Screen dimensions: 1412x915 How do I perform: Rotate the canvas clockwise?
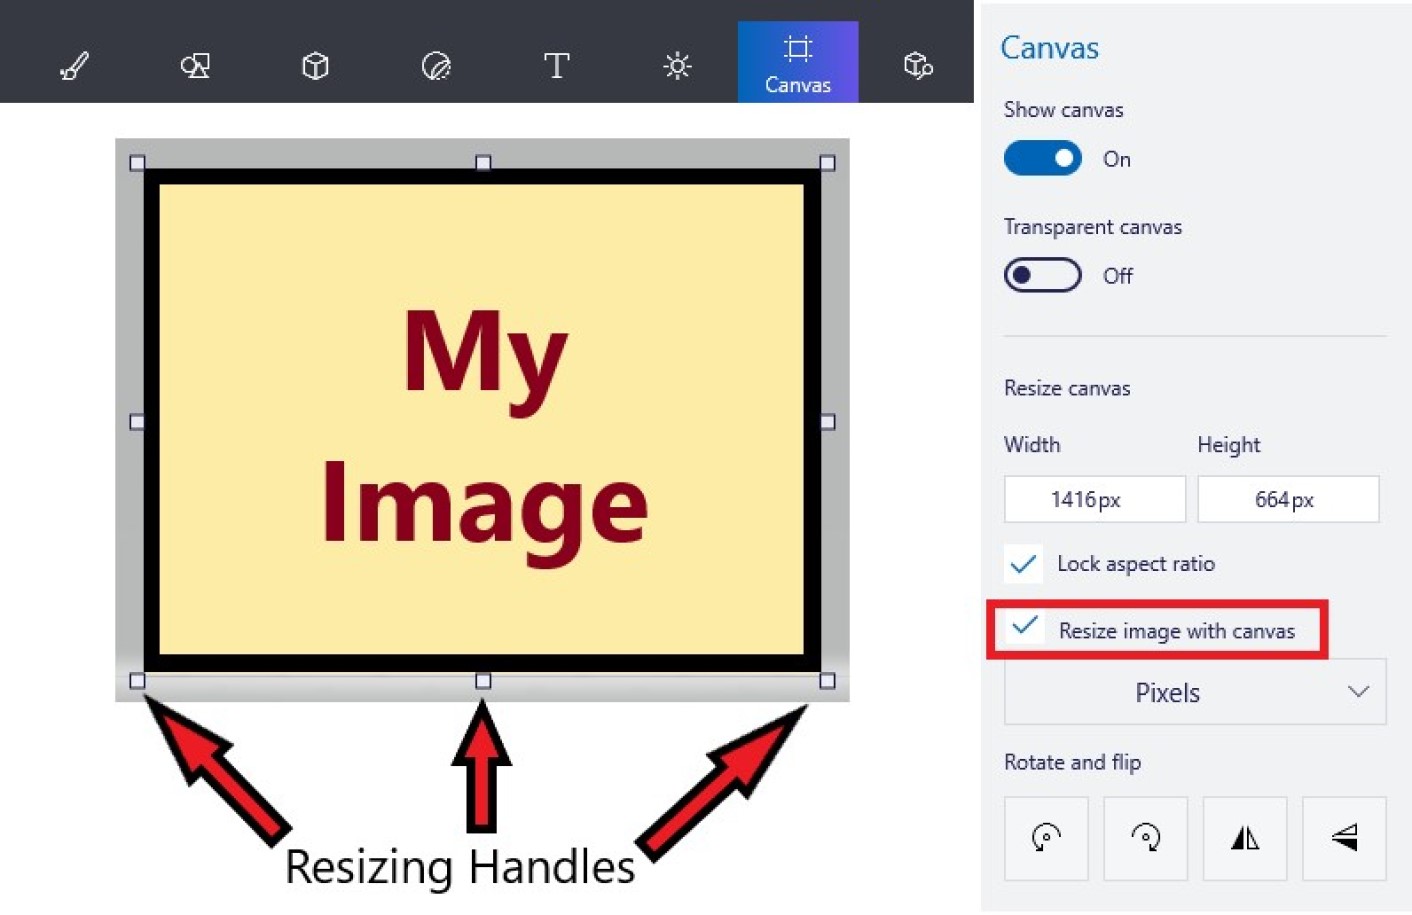[1145, 838]
